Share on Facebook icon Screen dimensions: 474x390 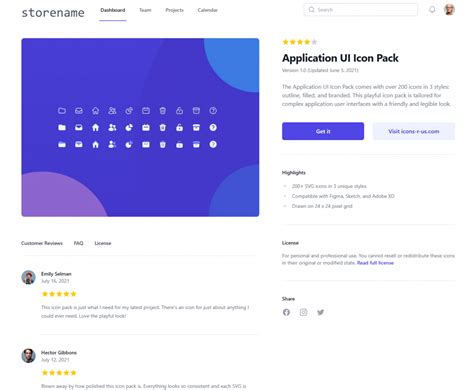tap(286, 312)
